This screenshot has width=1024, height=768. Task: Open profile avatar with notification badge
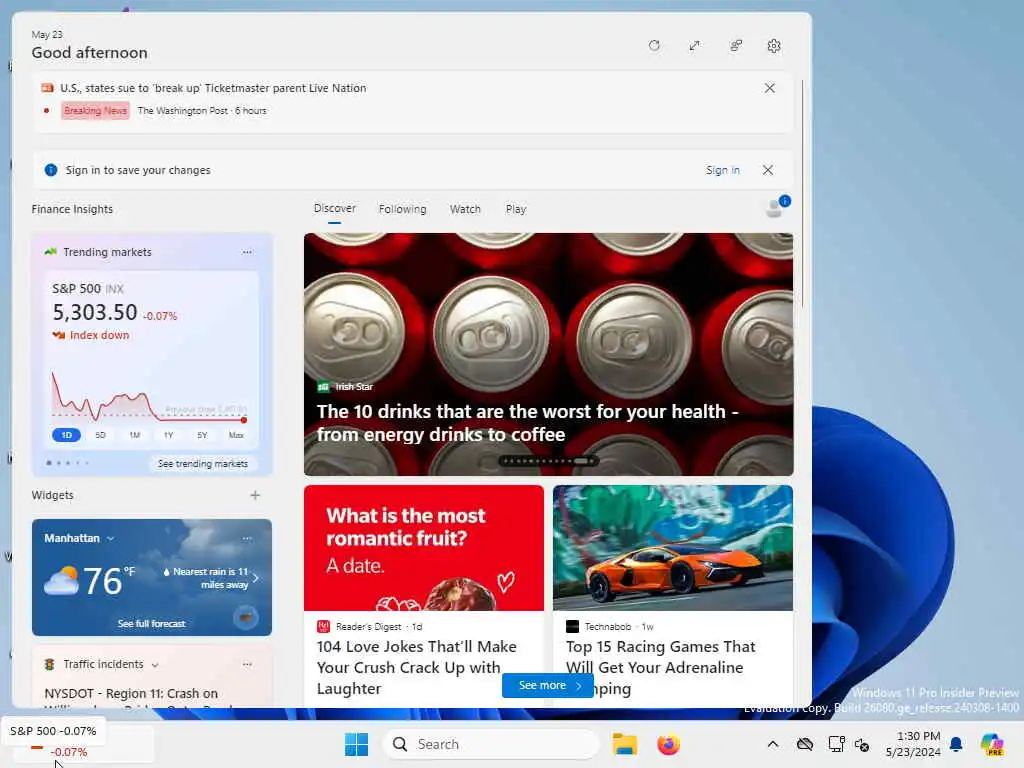[x=776, y=207]
